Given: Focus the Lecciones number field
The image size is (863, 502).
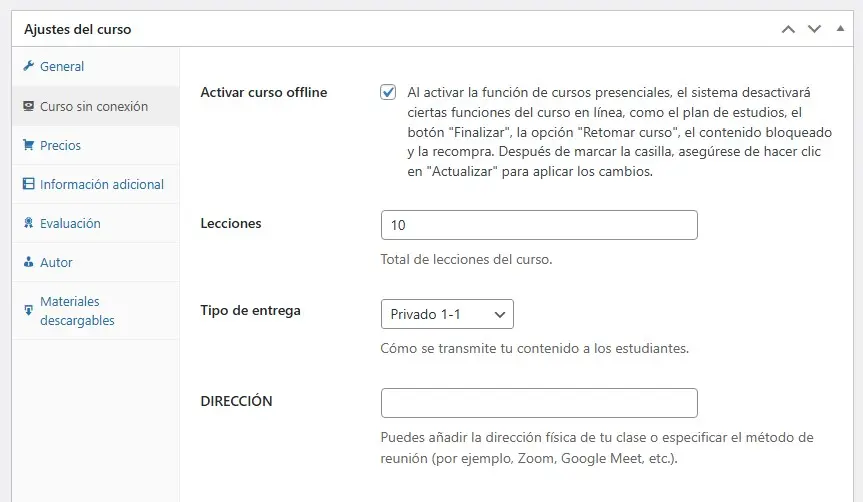Looking at the screenshot, I should (538, 225).
